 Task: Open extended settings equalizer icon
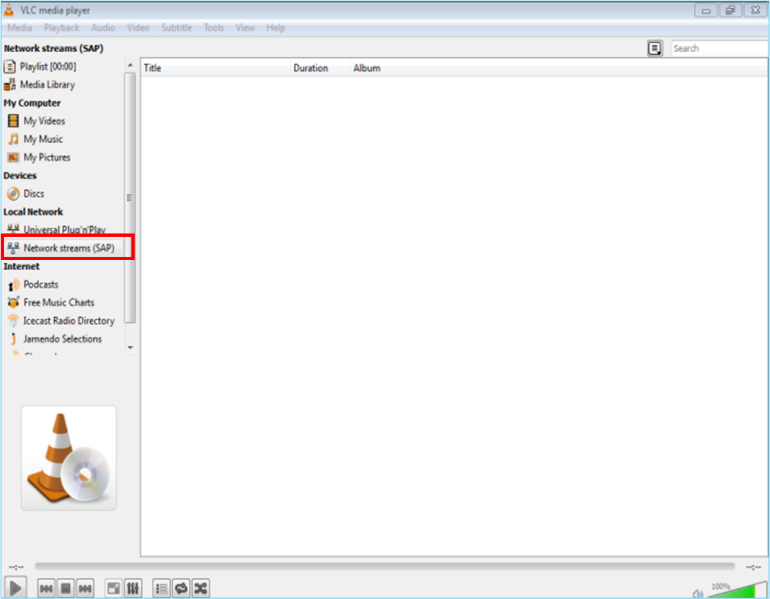point(133,588)
